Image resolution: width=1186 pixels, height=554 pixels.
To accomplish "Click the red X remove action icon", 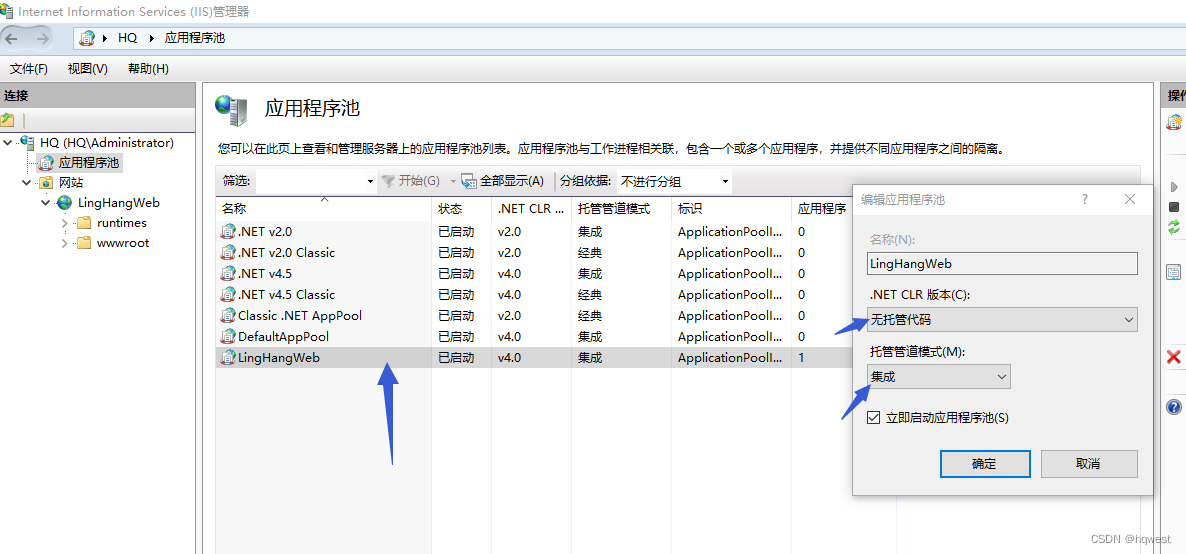I will [1174, 356].
